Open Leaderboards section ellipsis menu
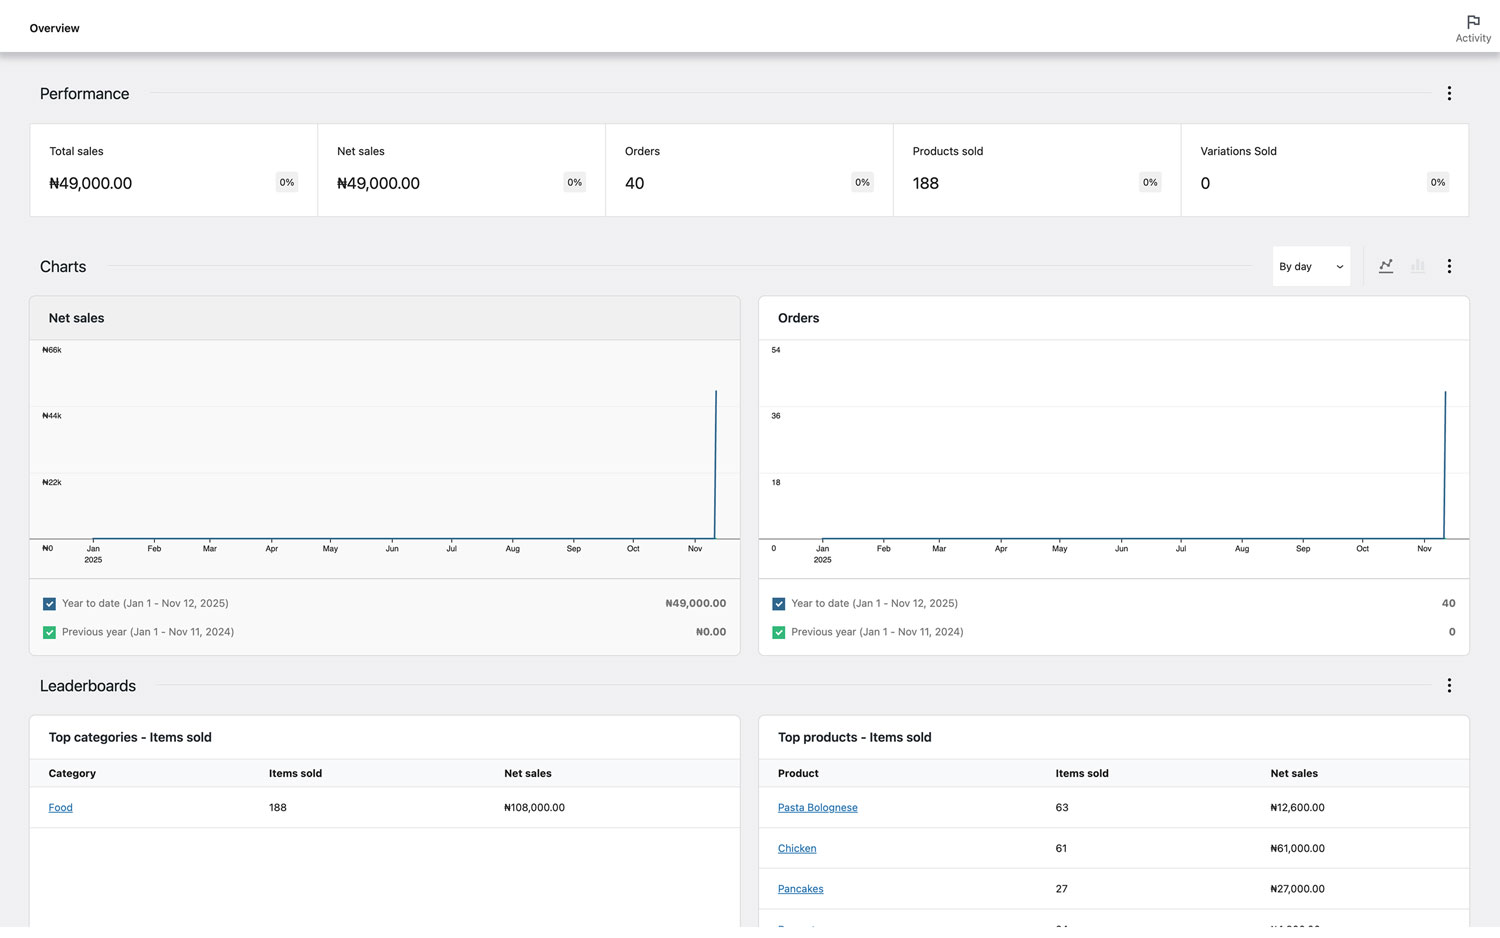This screenshot has height=938, width=1500. tap(1449, 686)
